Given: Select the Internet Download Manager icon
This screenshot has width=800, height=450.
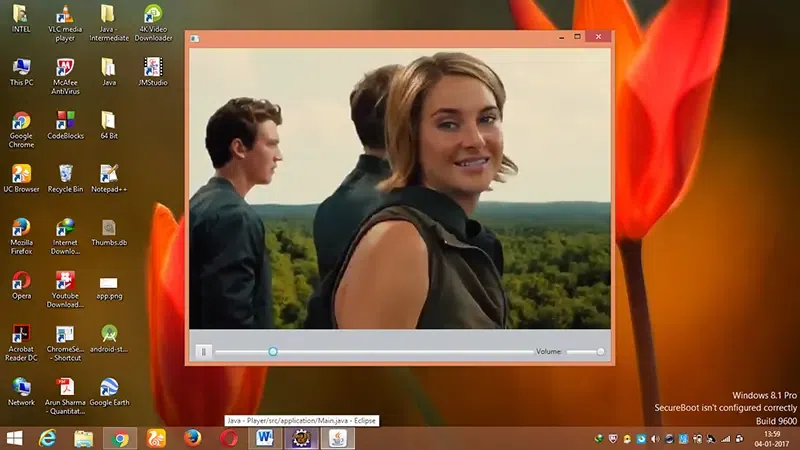Looking at the screenshot, I should point(65,236).
